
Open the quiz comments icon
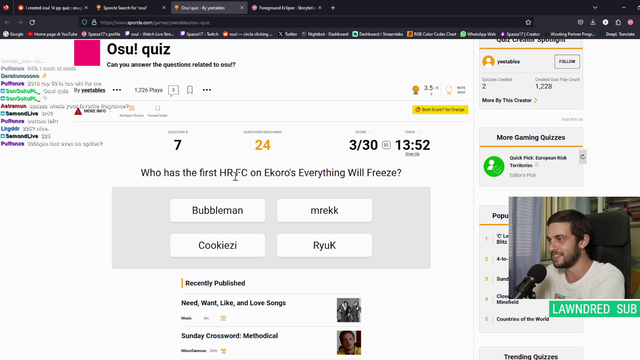(173, 90)
